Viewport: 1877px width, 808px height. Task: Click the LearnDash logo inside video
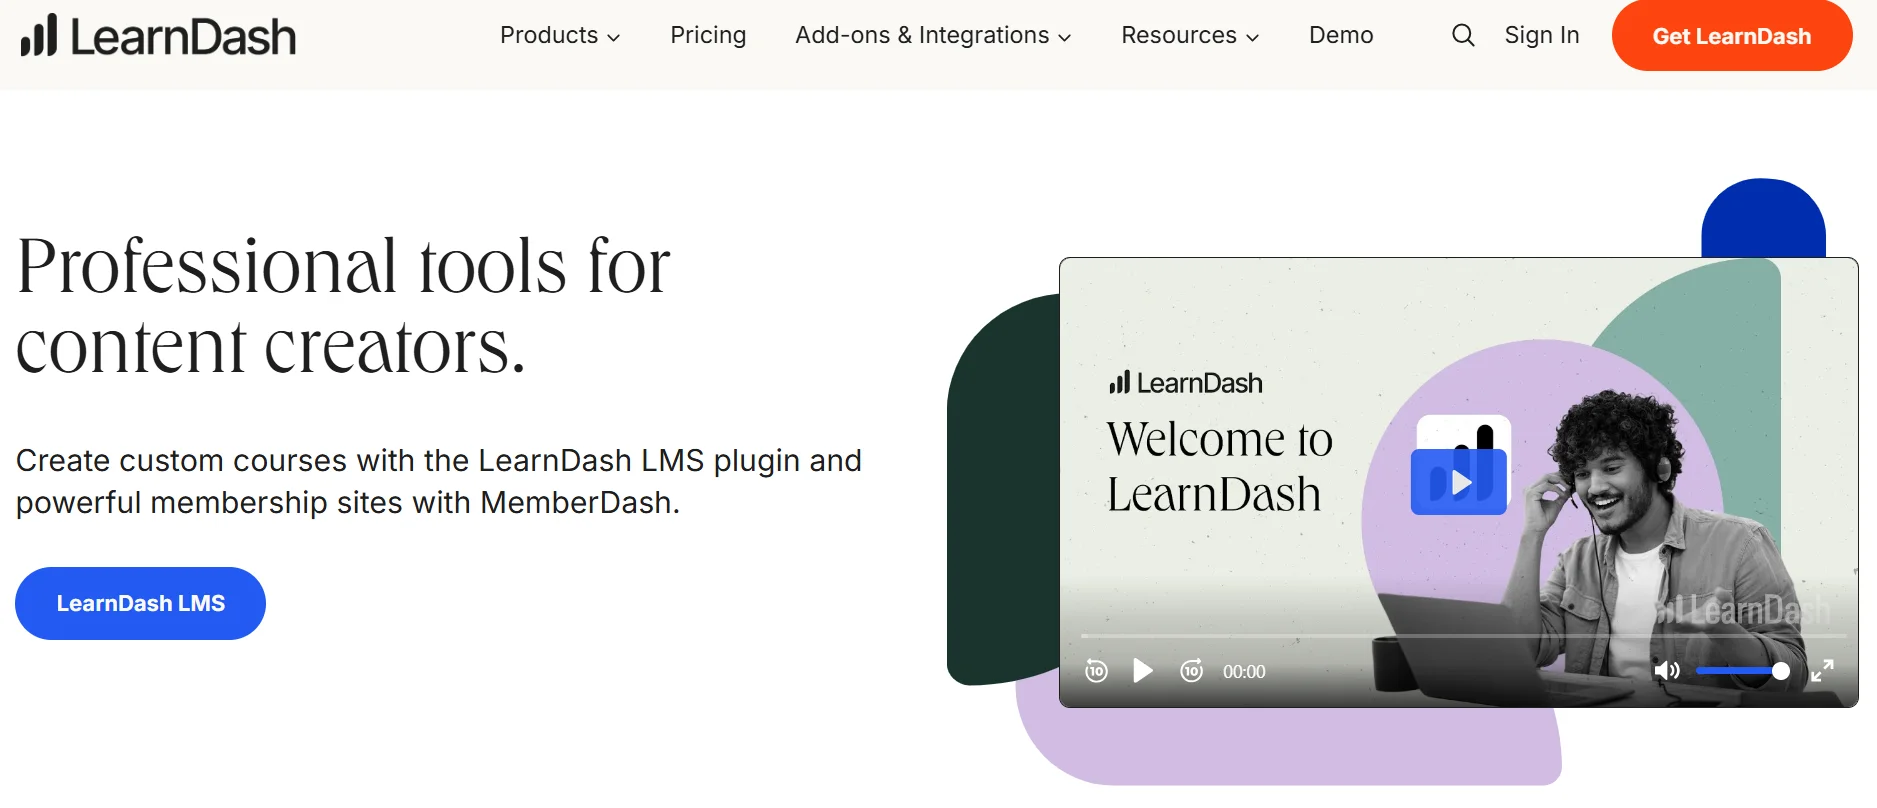coord(1186,383)
